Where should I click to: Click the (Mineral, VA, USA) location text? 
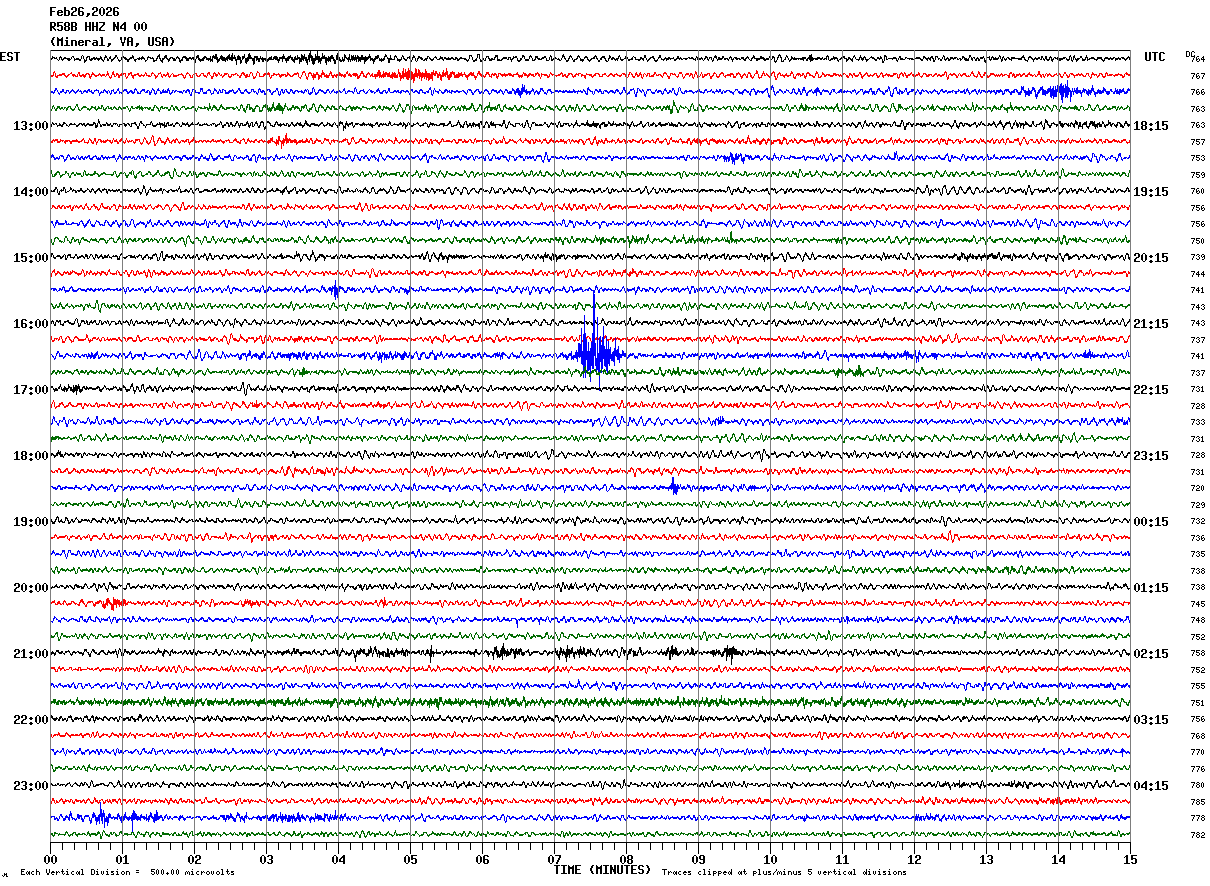tap(112, 42)
